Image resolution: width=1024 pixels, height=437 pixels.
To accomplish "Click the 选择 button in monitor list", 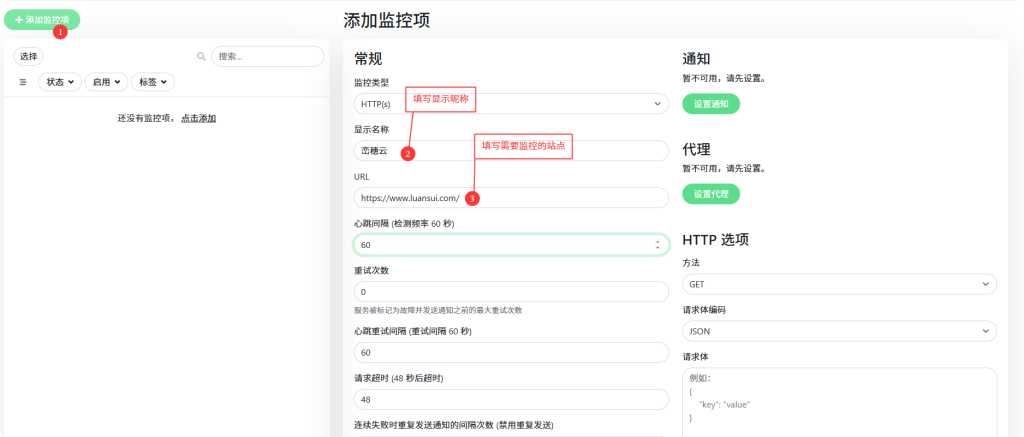I will (28, 56).
